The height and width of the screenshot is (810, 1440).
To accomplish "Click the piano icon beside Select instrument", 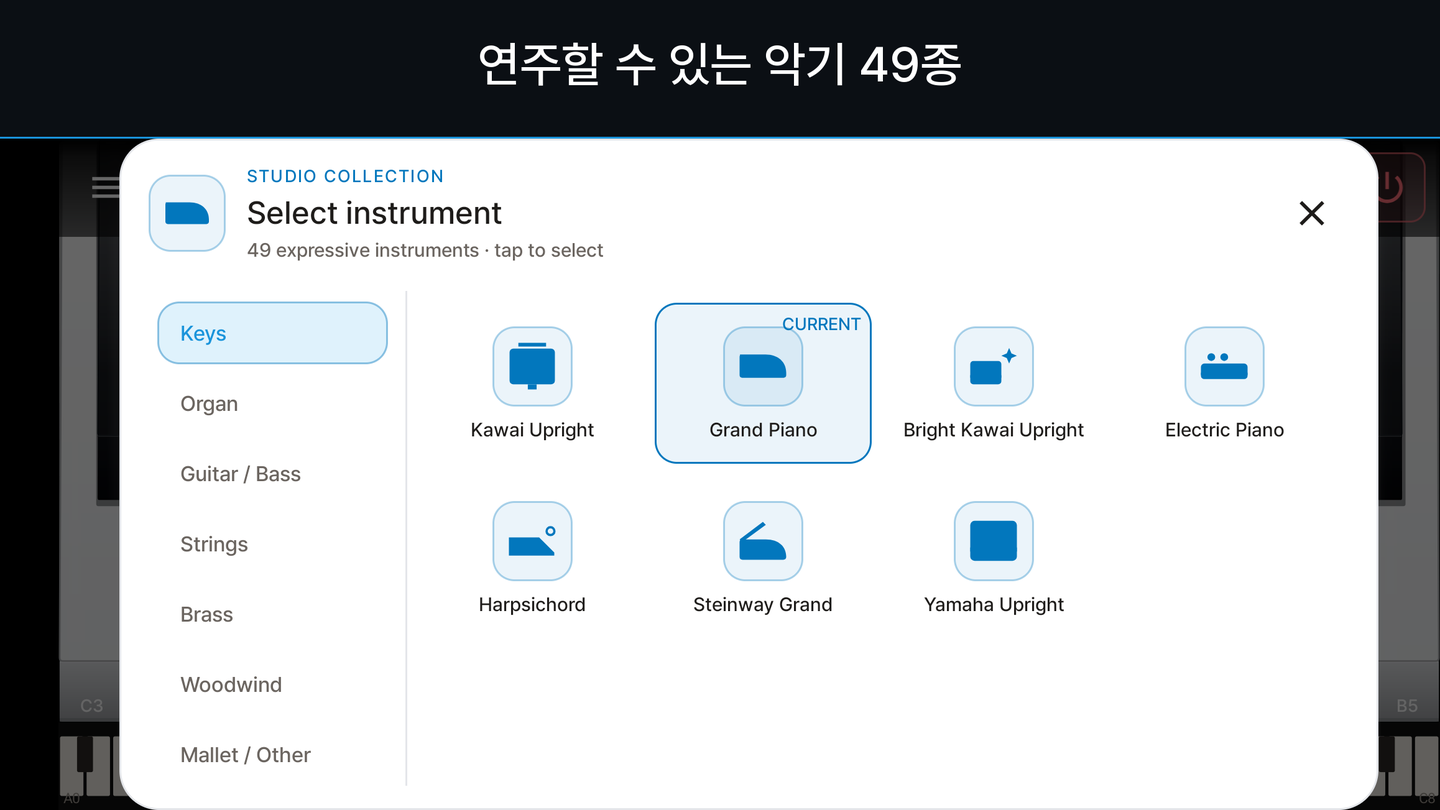I will (x=187, y=213).
